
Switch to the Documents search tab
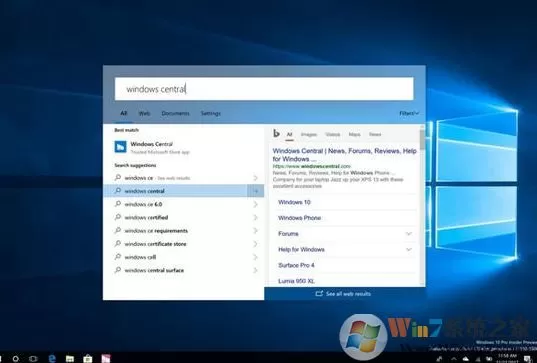point(175,113)
